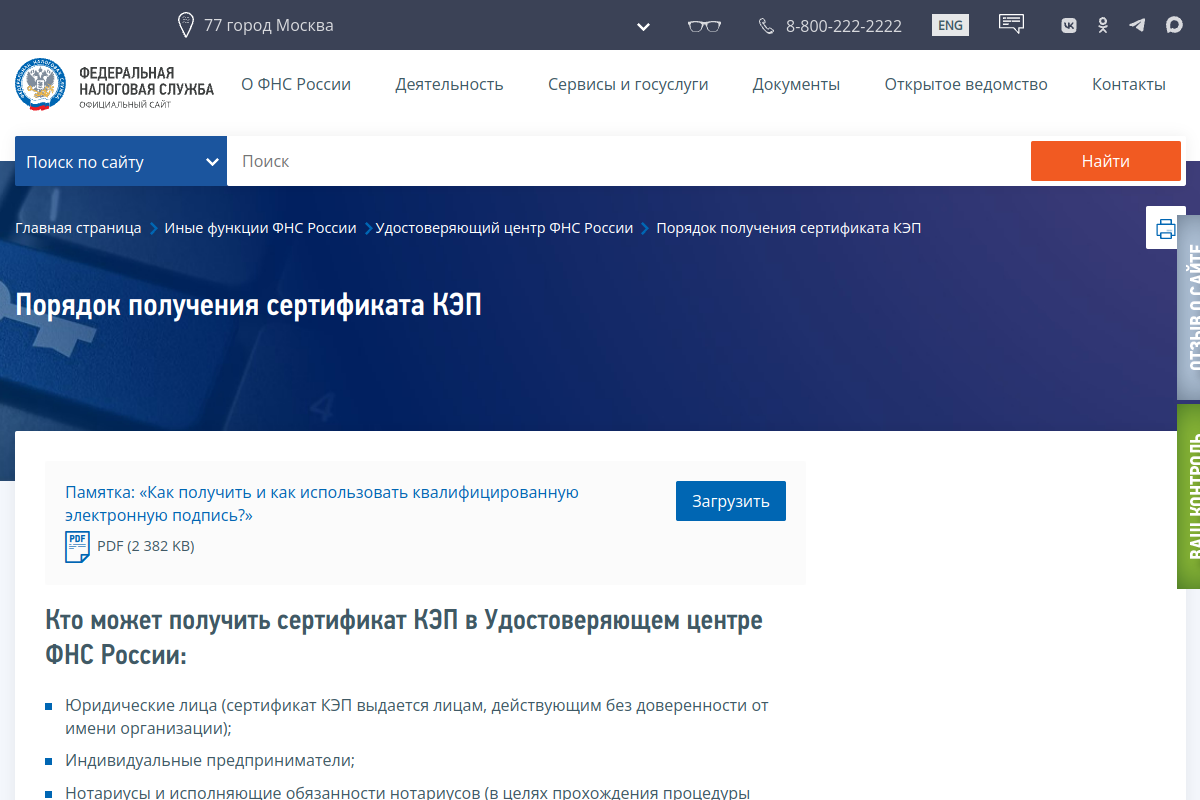The width and height of the screenshot is (1200, 800).
Task: Click the 'Федеральная налоговая служба' site title
Action: pos(146,84)
